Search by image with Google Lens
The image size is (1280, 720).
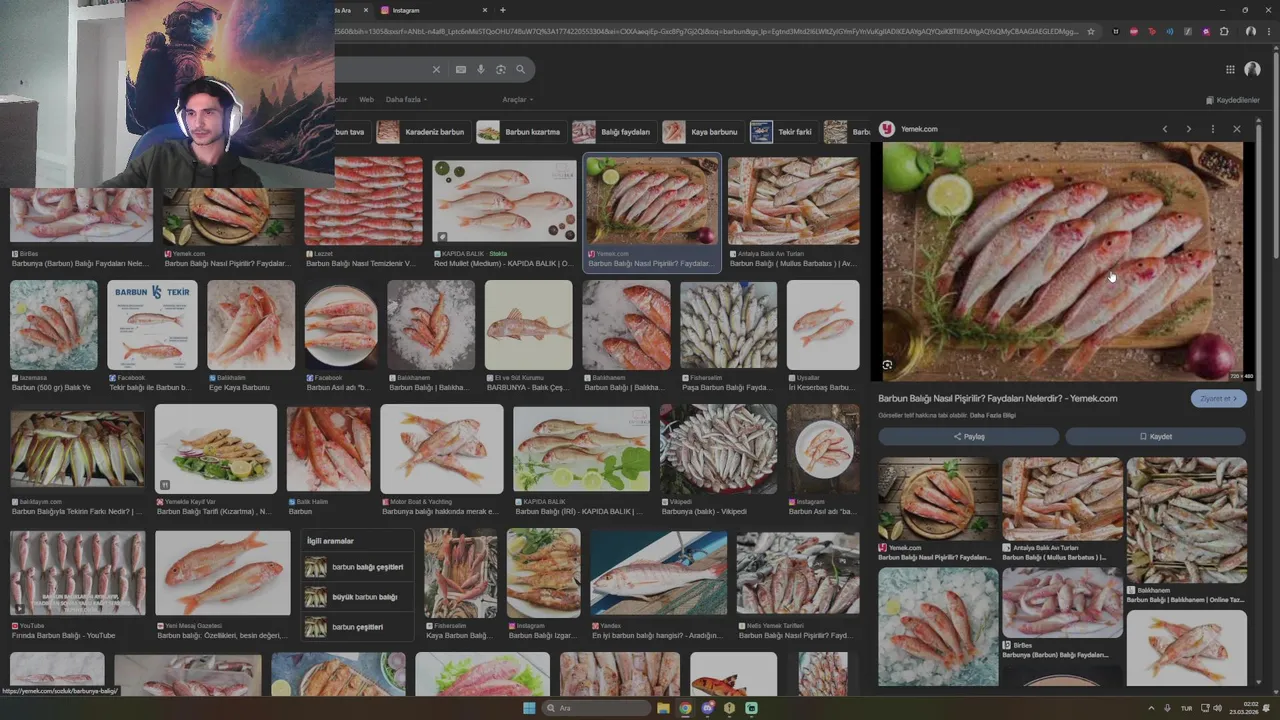click(501, 69)
